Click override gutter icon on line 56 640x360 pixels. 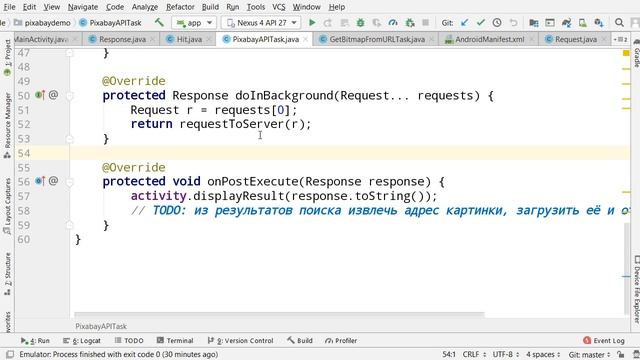pyautogui.click(x=40, y=181)
